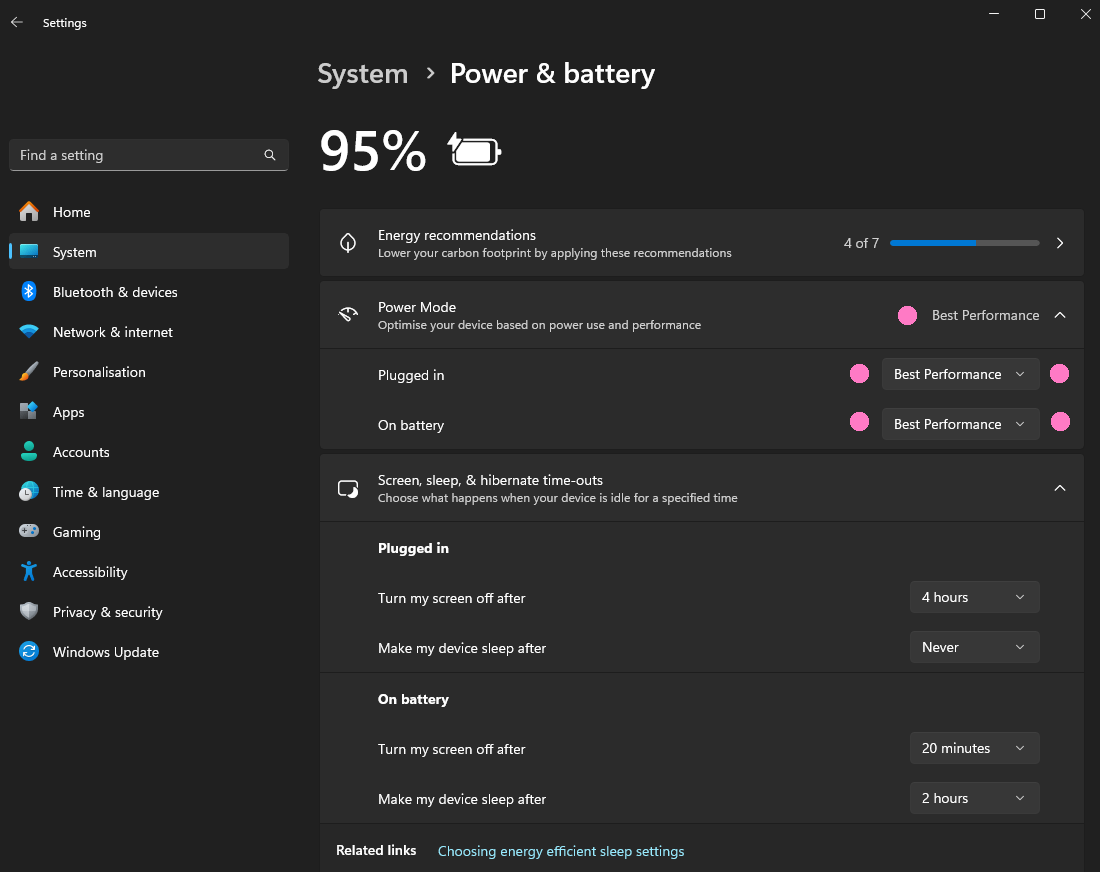Collapse the Power Mode section
The width and height of the screenshot is (1100, 872).
click(1060, 315)
